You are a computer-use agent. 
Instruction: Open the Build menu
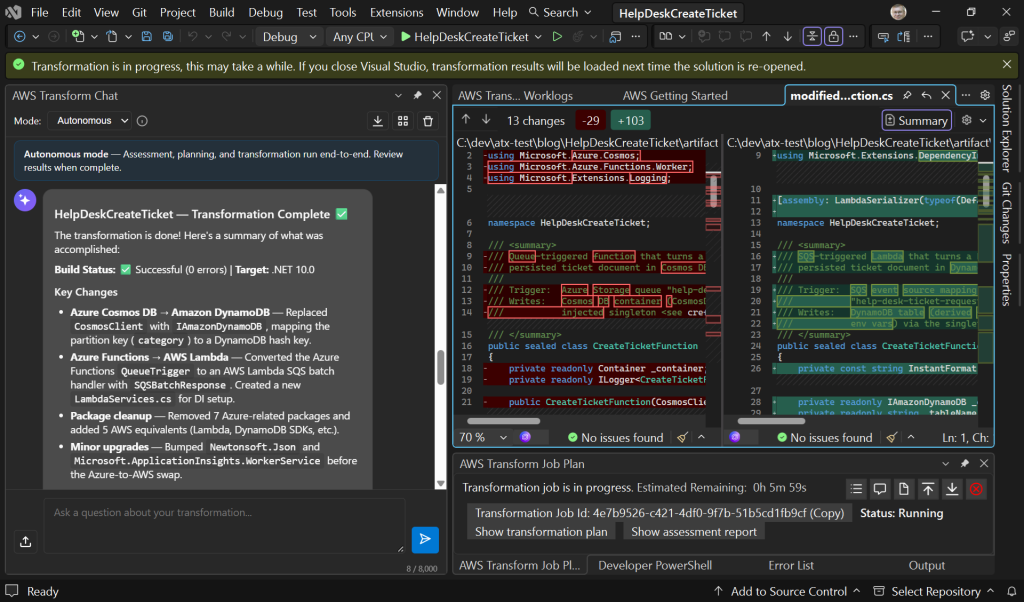point(221,12)
